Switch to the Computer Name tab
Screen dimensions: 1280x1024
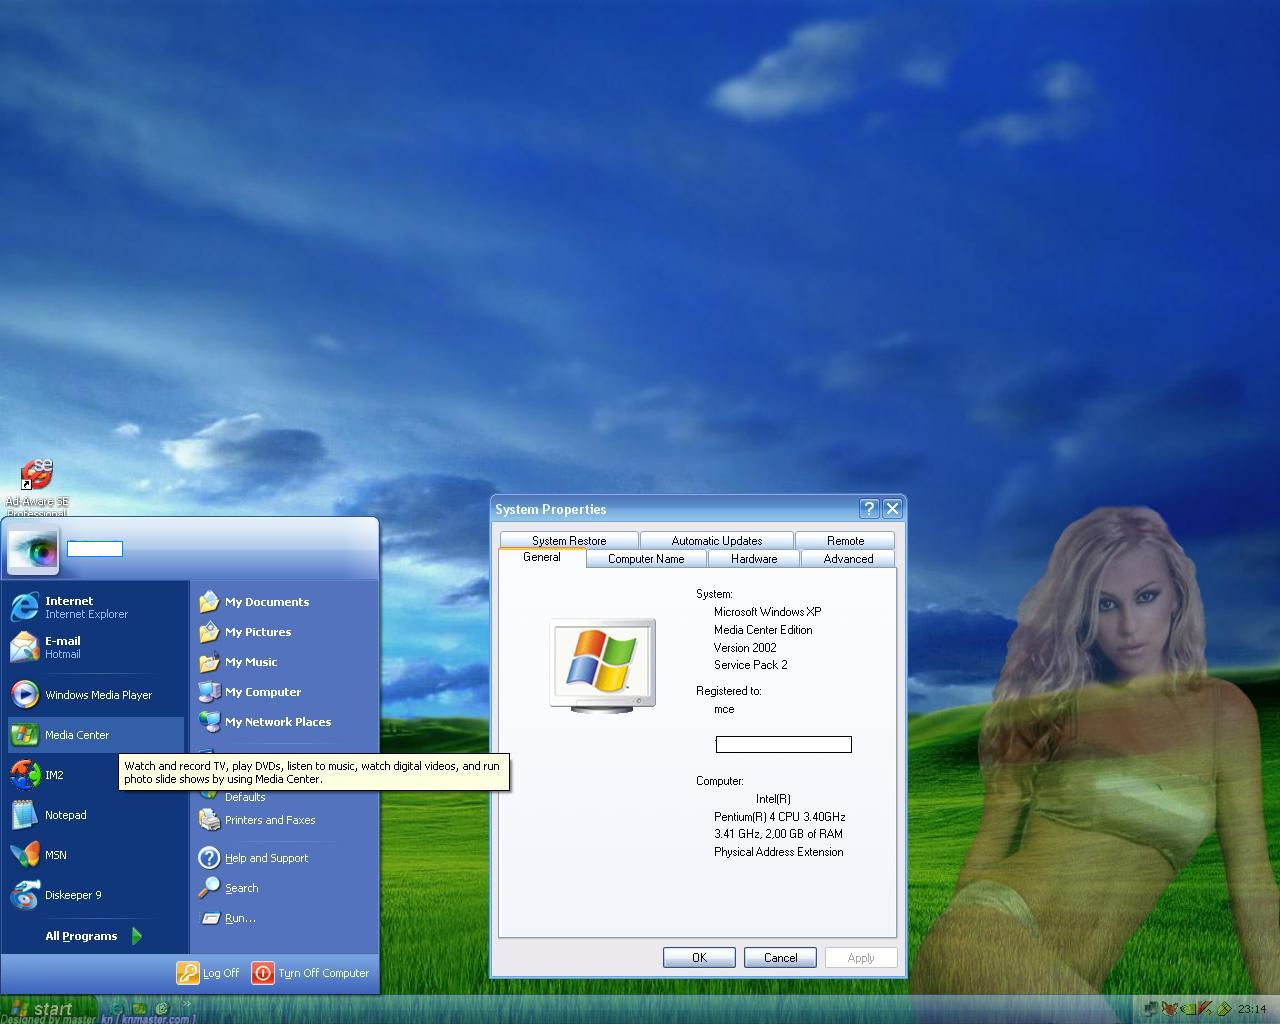646,559
